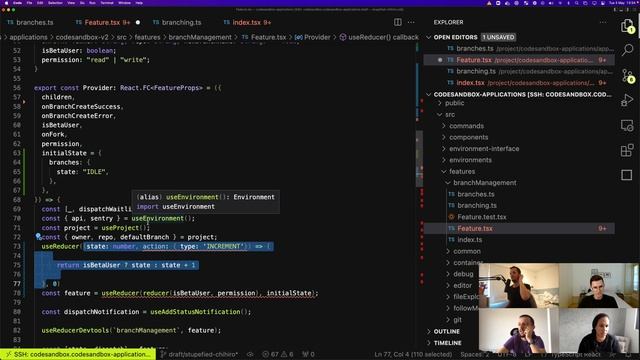Open the Explorer panel ellipsis menu
Image resolution: width=640 pixels, height=360 pixels.
603,22
